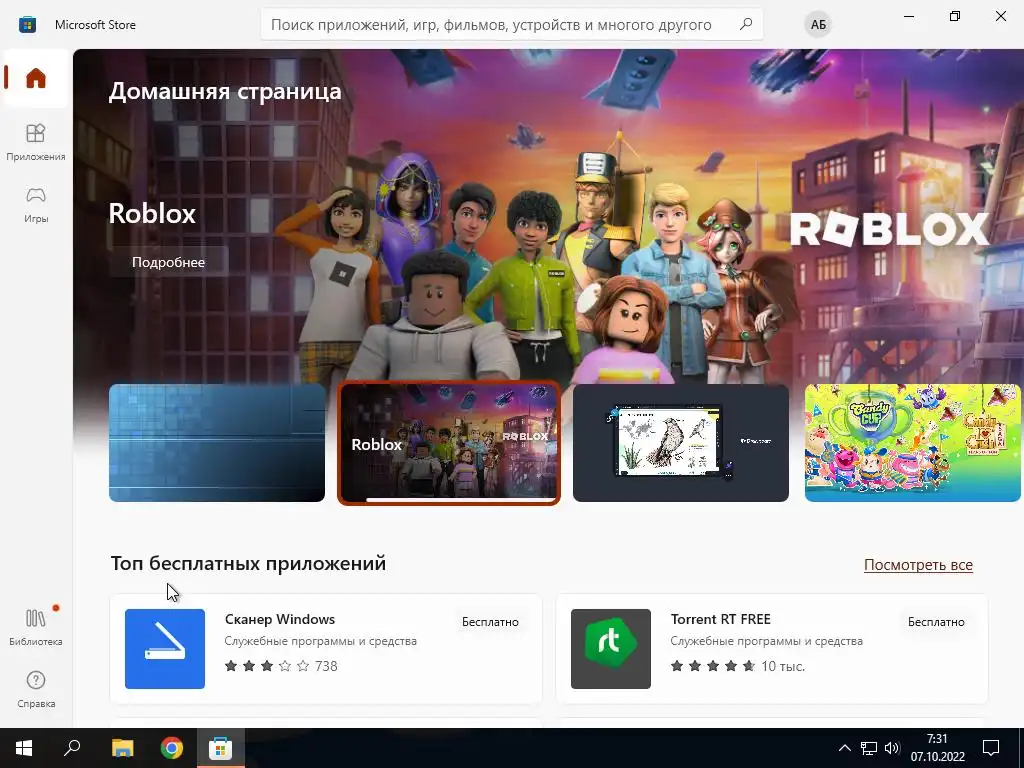
Task: Click Бесплатно for Сканер Windows
Action: (490, 622)
